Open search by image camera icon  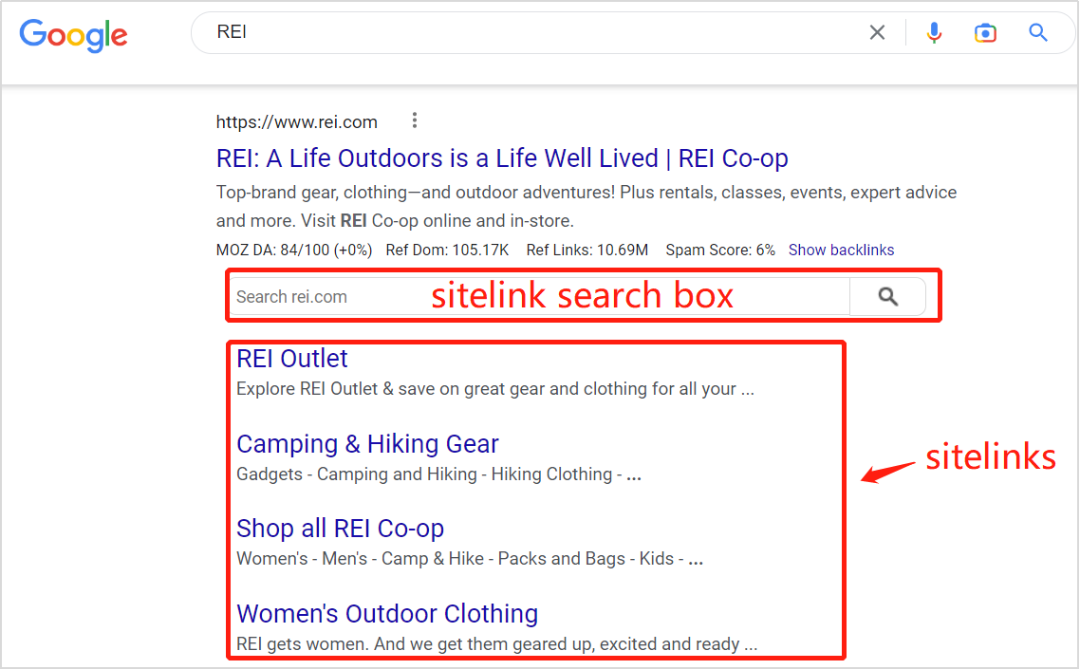[986, 33]
